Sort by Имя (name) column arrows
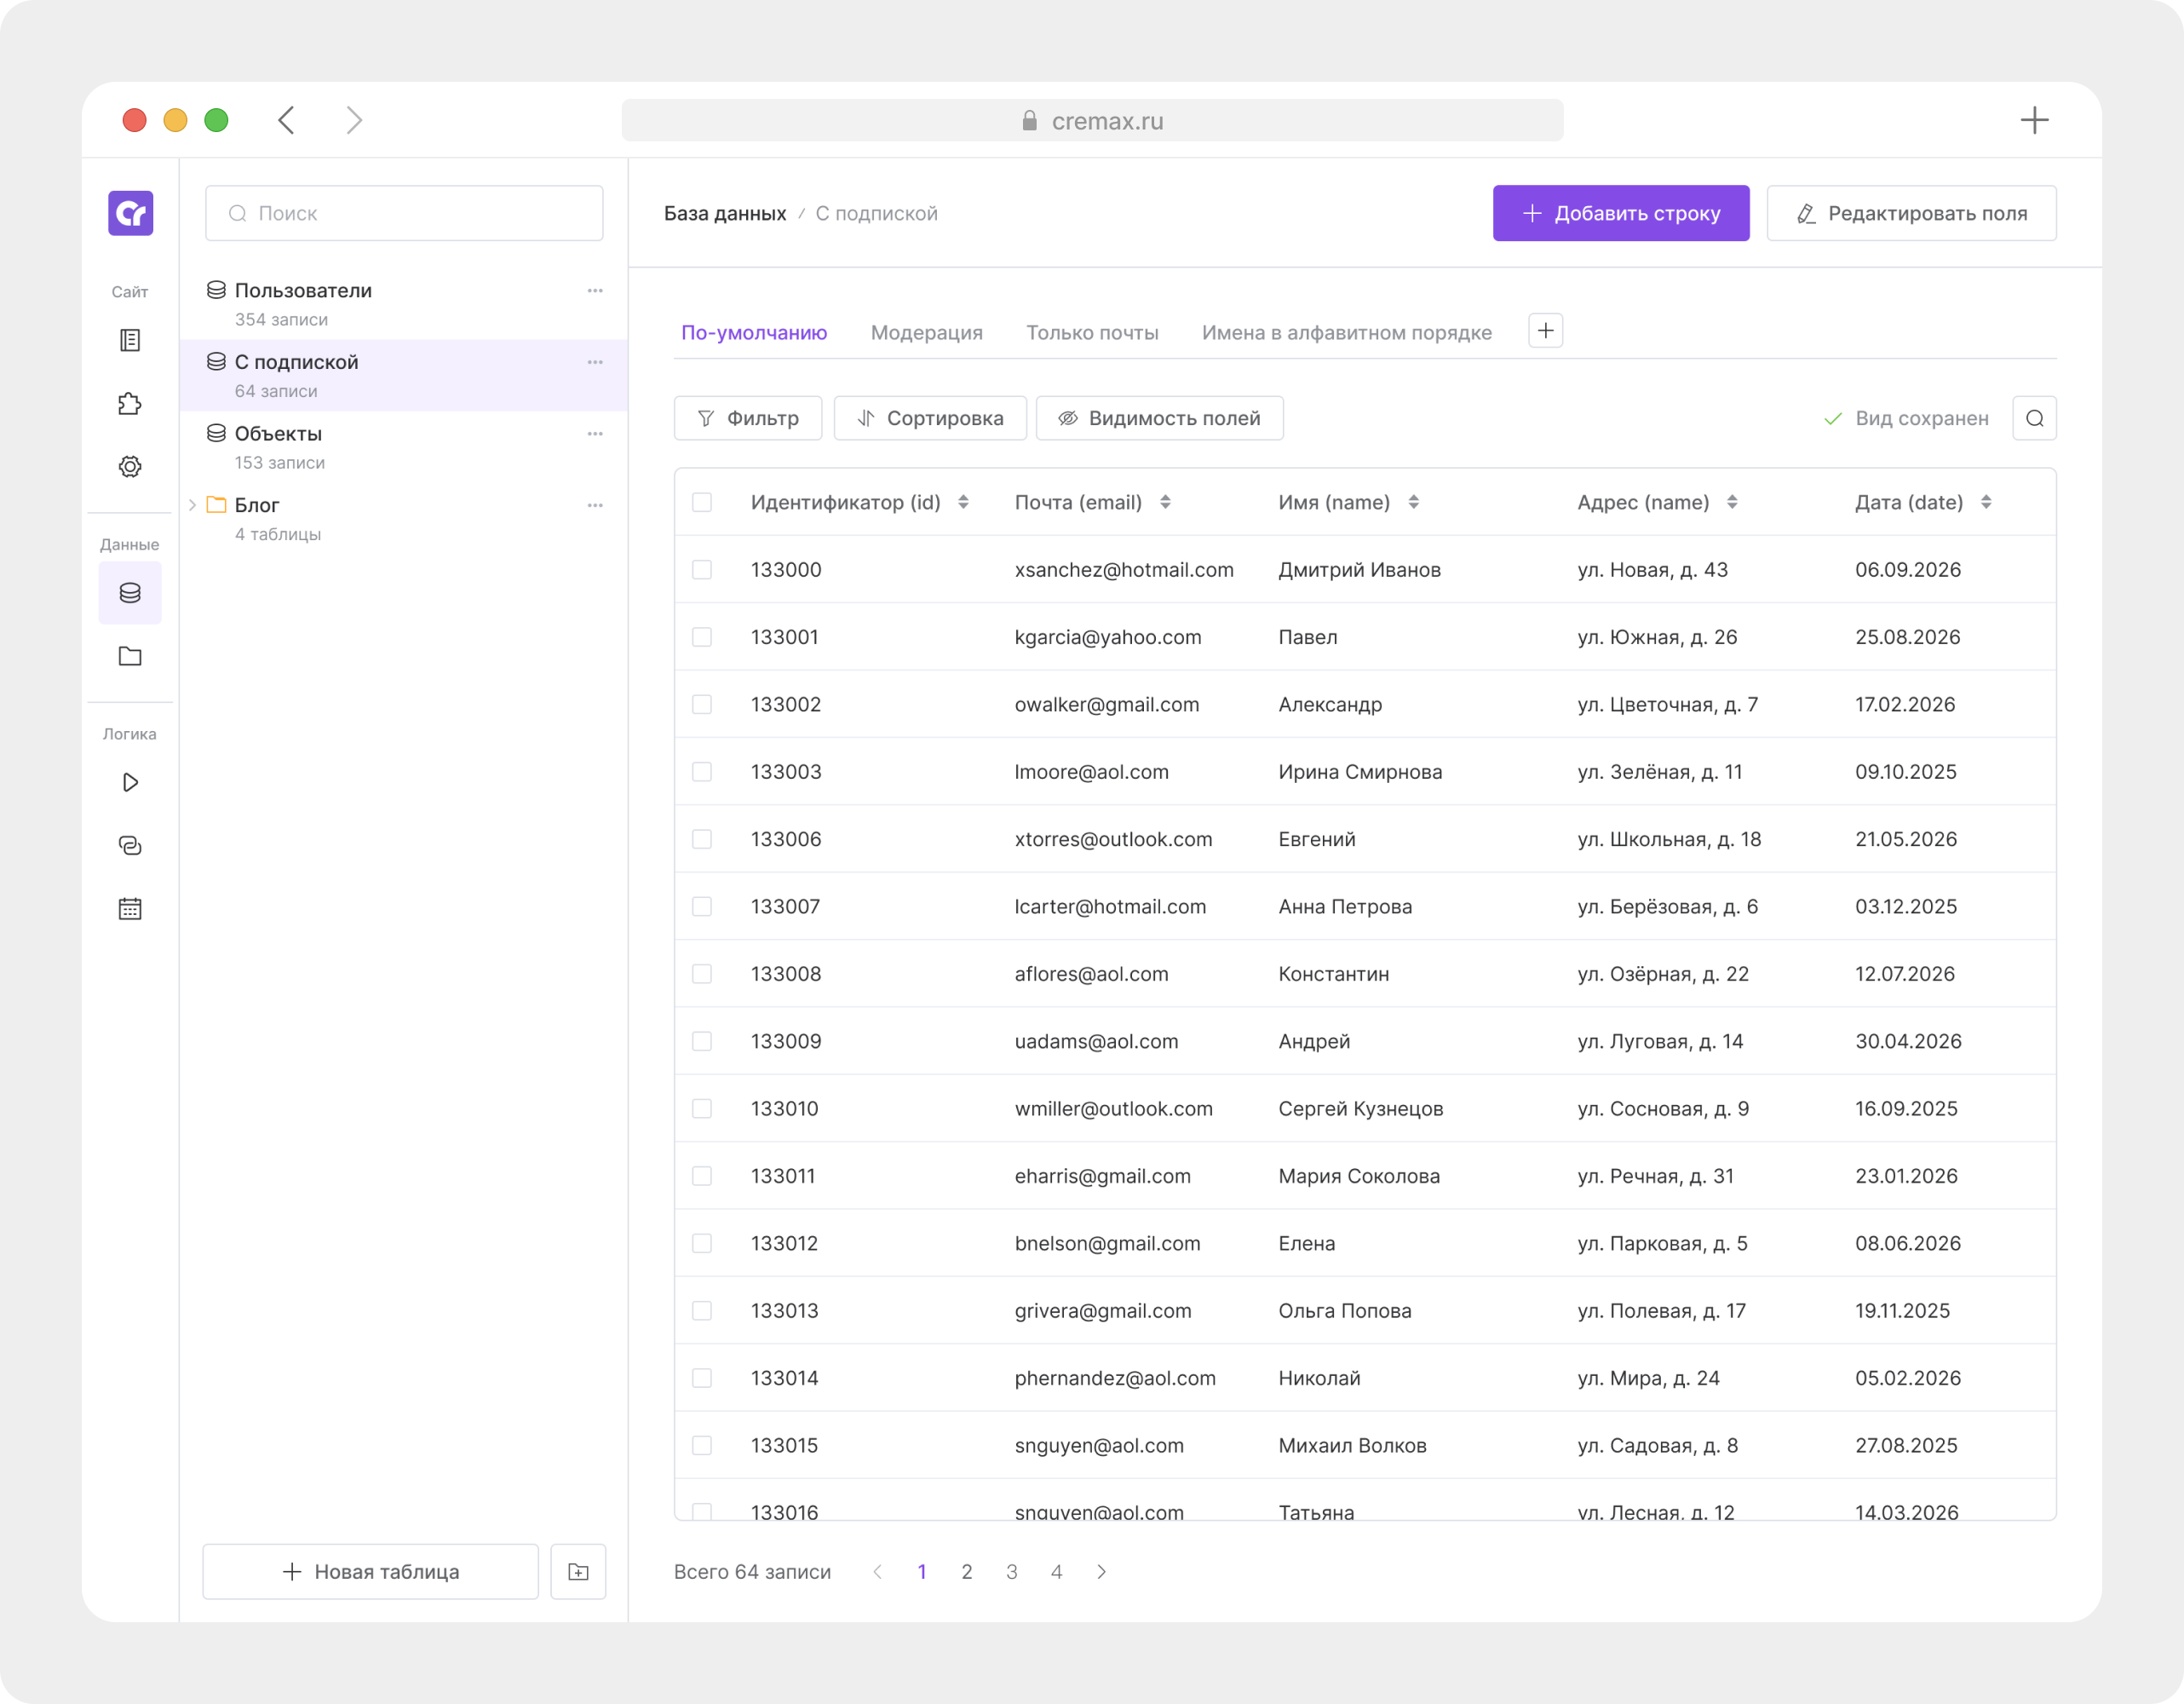This screenshot has width=2184, height=1704. (1413, 502)
